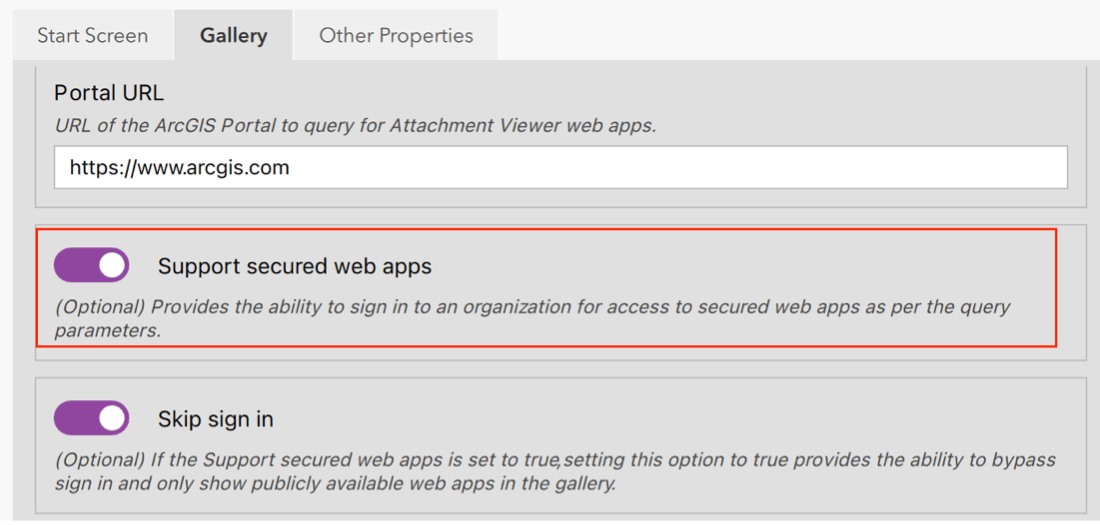Click the purple track of Support secured web apps switch
The image size is (1100, 525).
pos(72,266)
